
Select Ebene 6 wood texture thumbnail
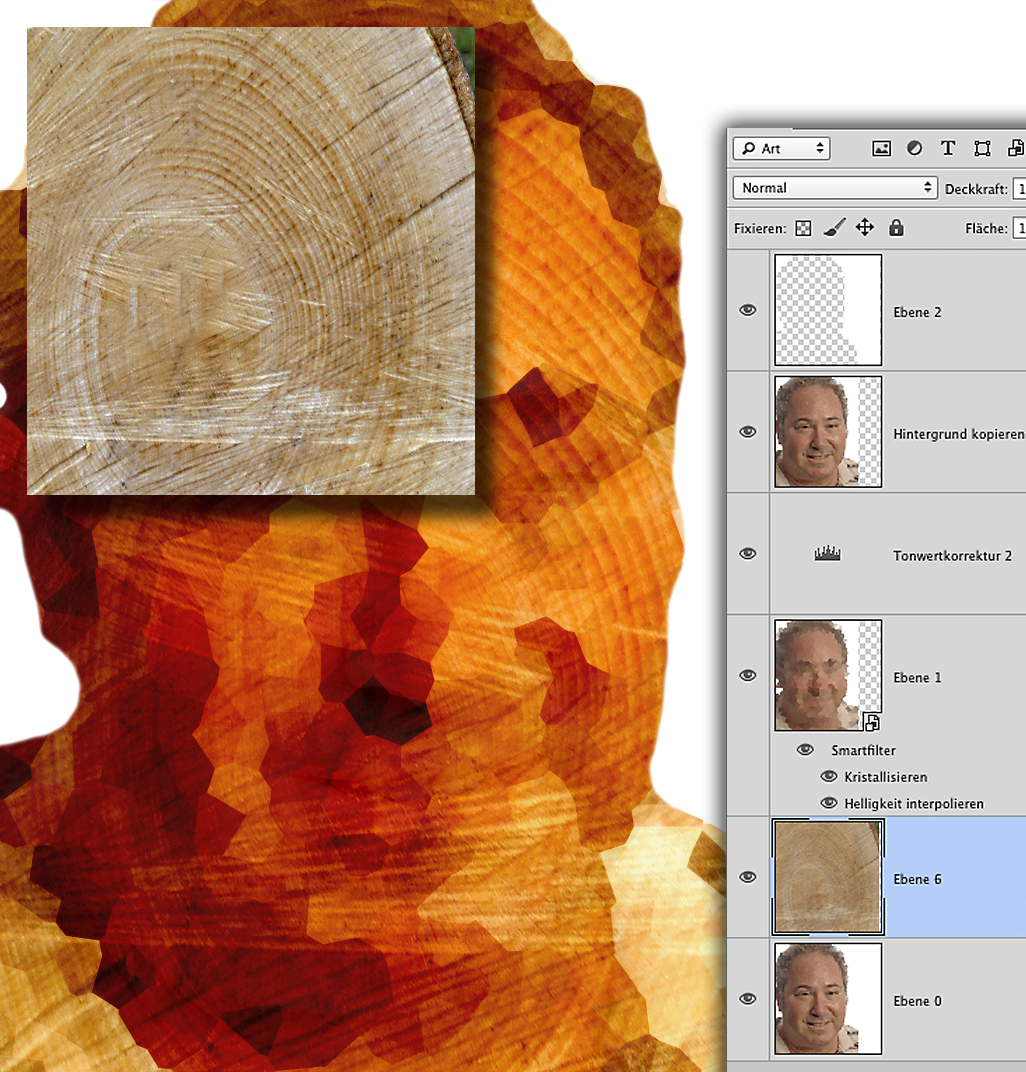pos(828,877)
